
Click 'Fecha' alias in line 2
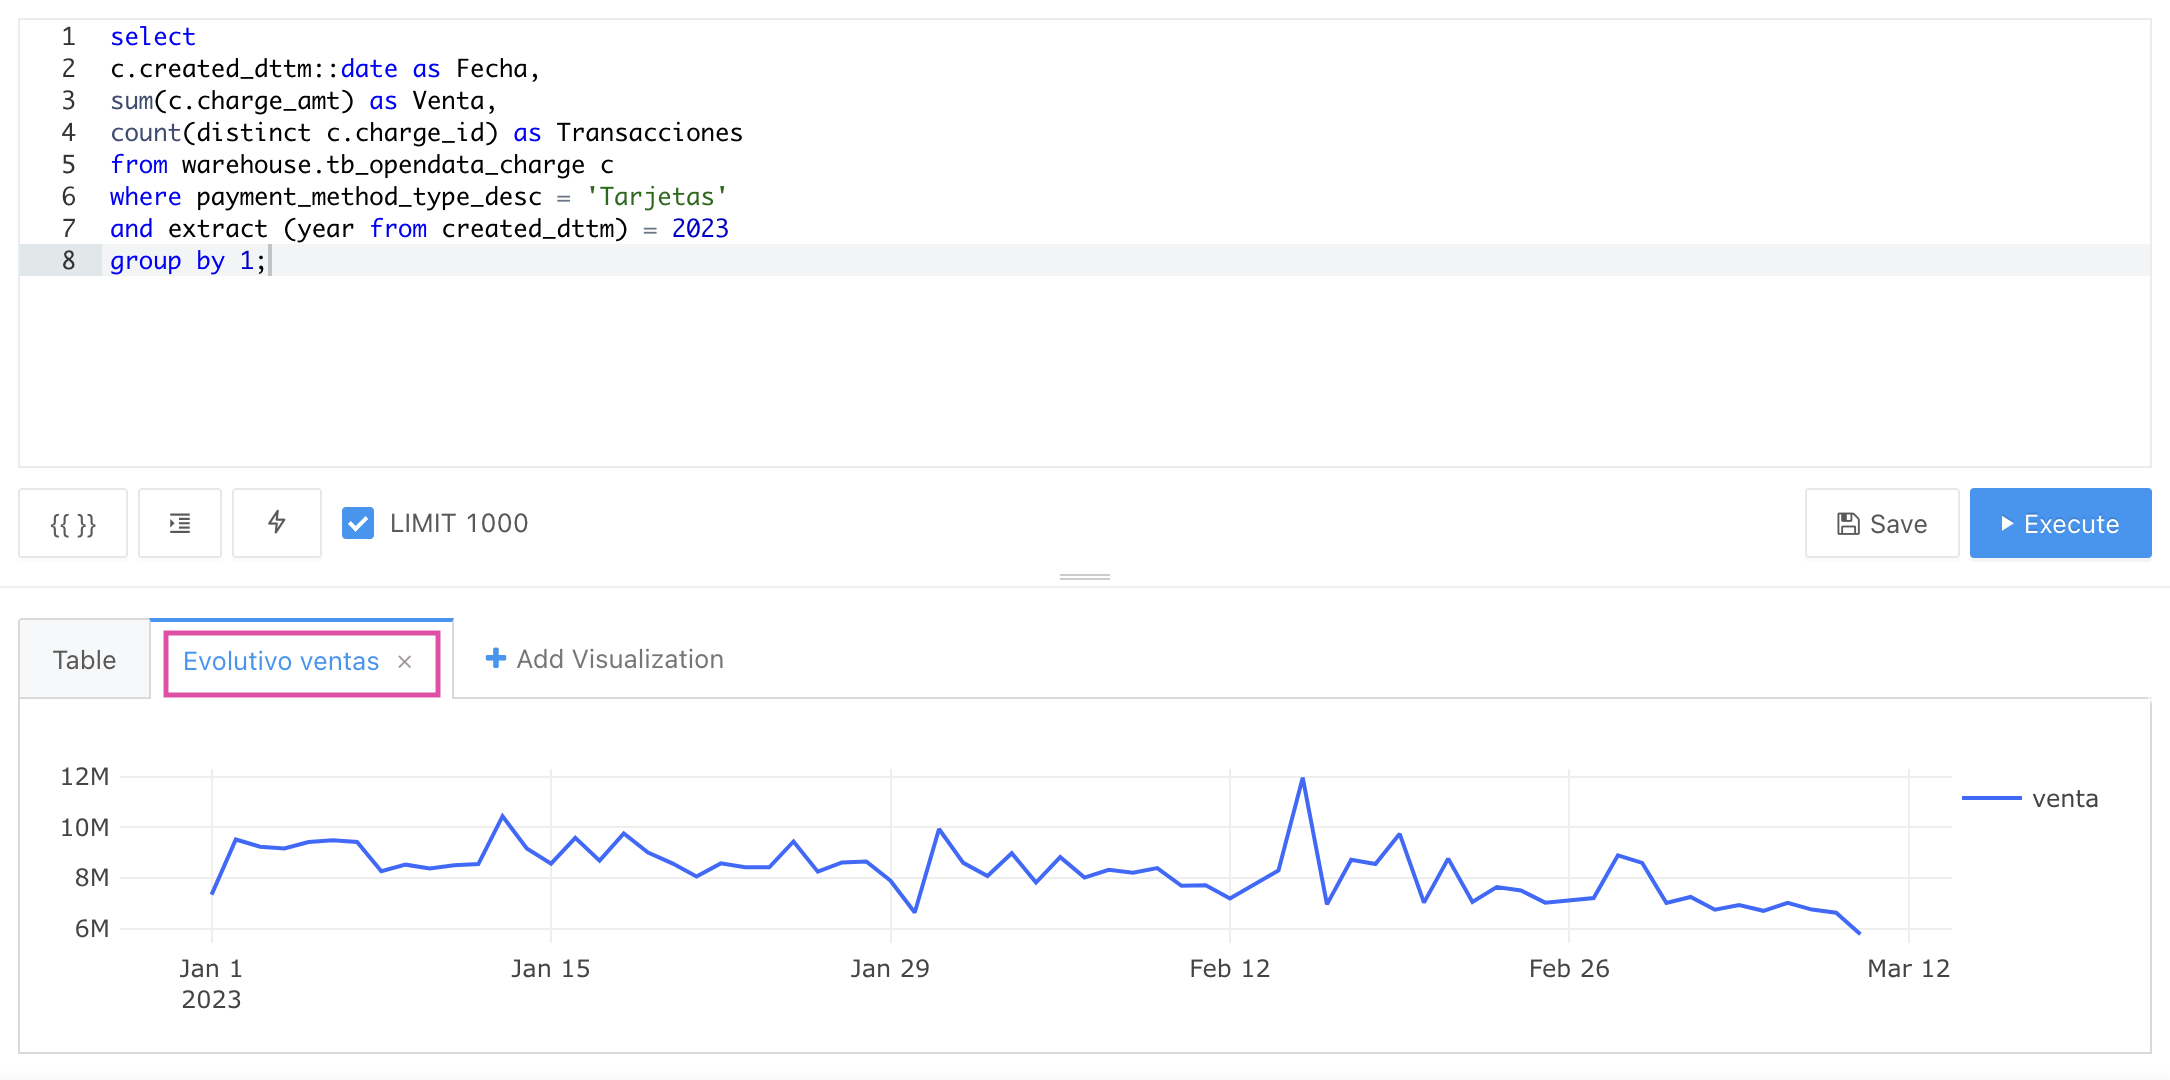point(491,69)
